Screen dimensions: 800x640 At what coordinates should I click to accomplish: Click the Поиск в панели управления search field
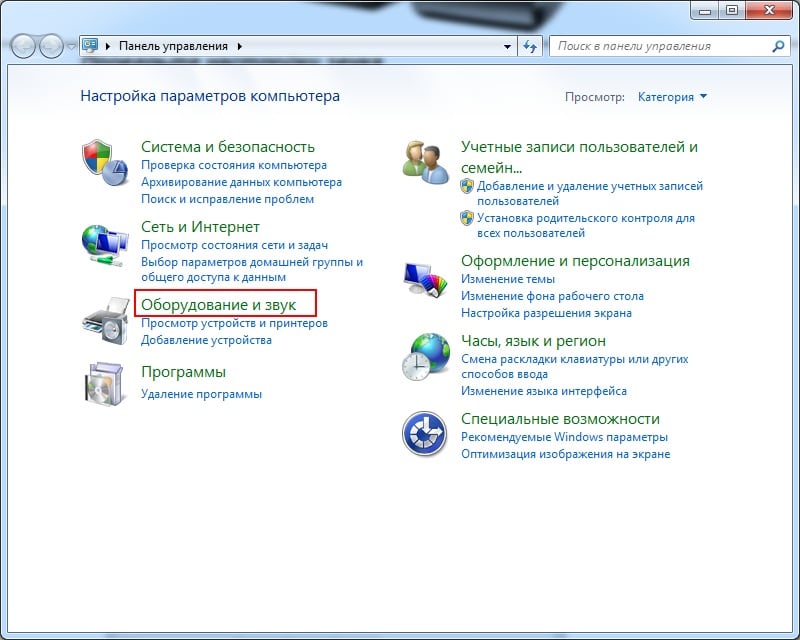(660, 46)
